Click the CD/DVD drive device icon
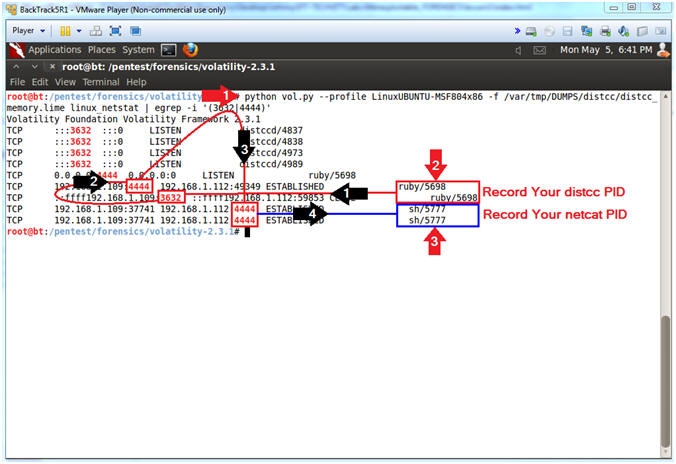 pyautogui.click(x=549, y=31)
